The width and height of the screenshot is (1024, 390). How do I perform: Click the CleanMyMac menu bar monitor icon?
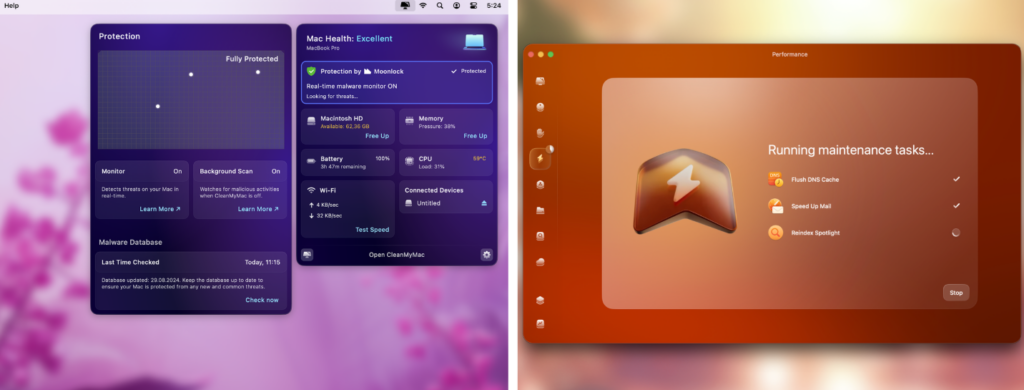coord(405,5)
